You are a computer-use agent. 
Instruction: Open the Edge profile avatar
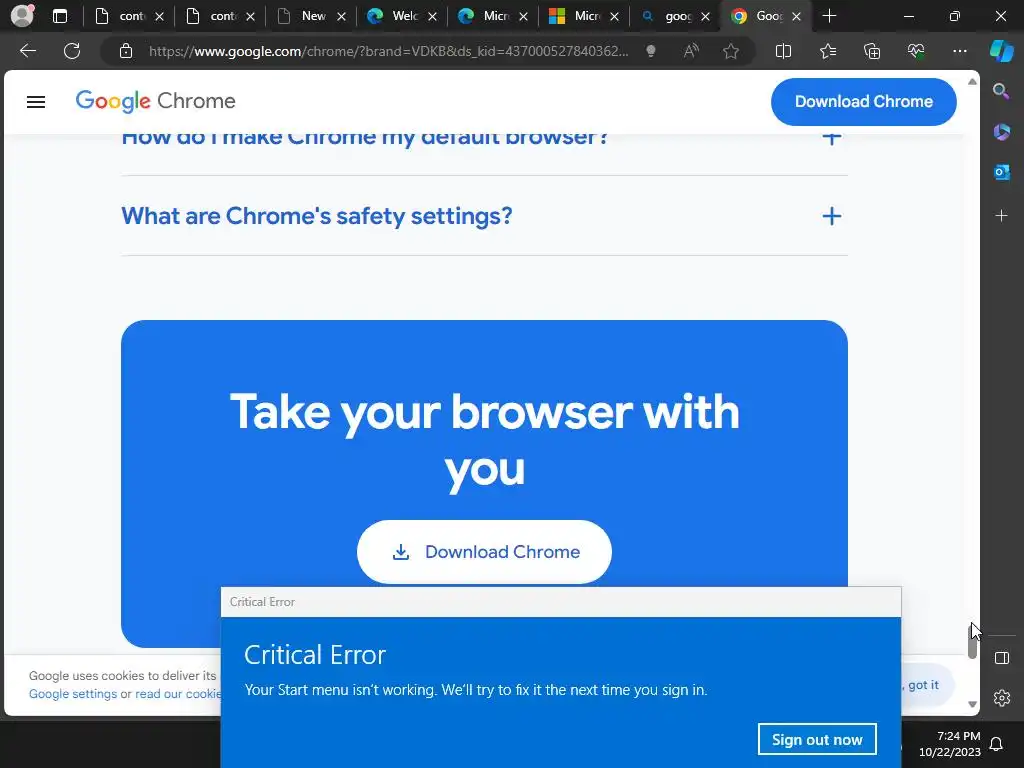pos(22,16)
